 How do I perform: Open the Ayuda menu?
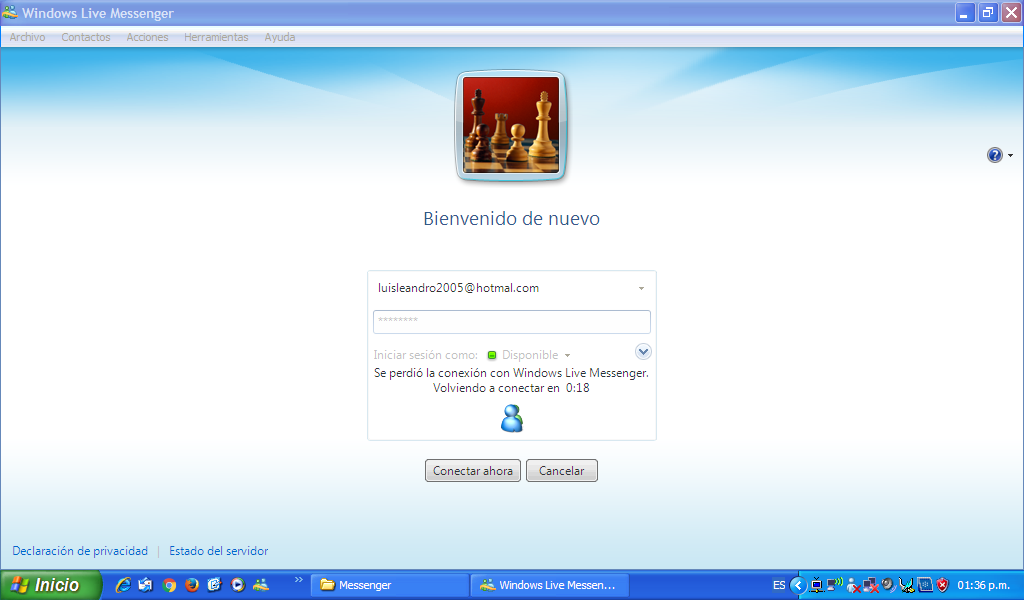(x=280, y=37)
